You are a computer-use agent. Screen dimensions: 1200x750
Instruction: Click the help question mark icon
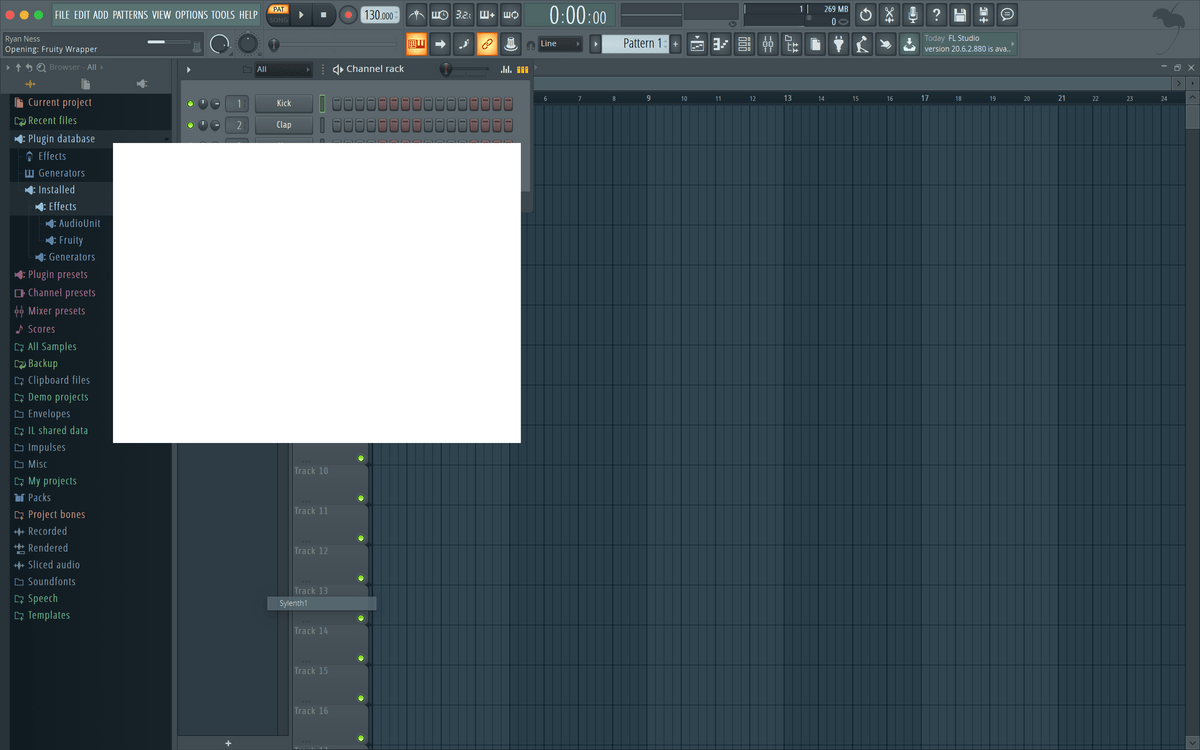936,15
